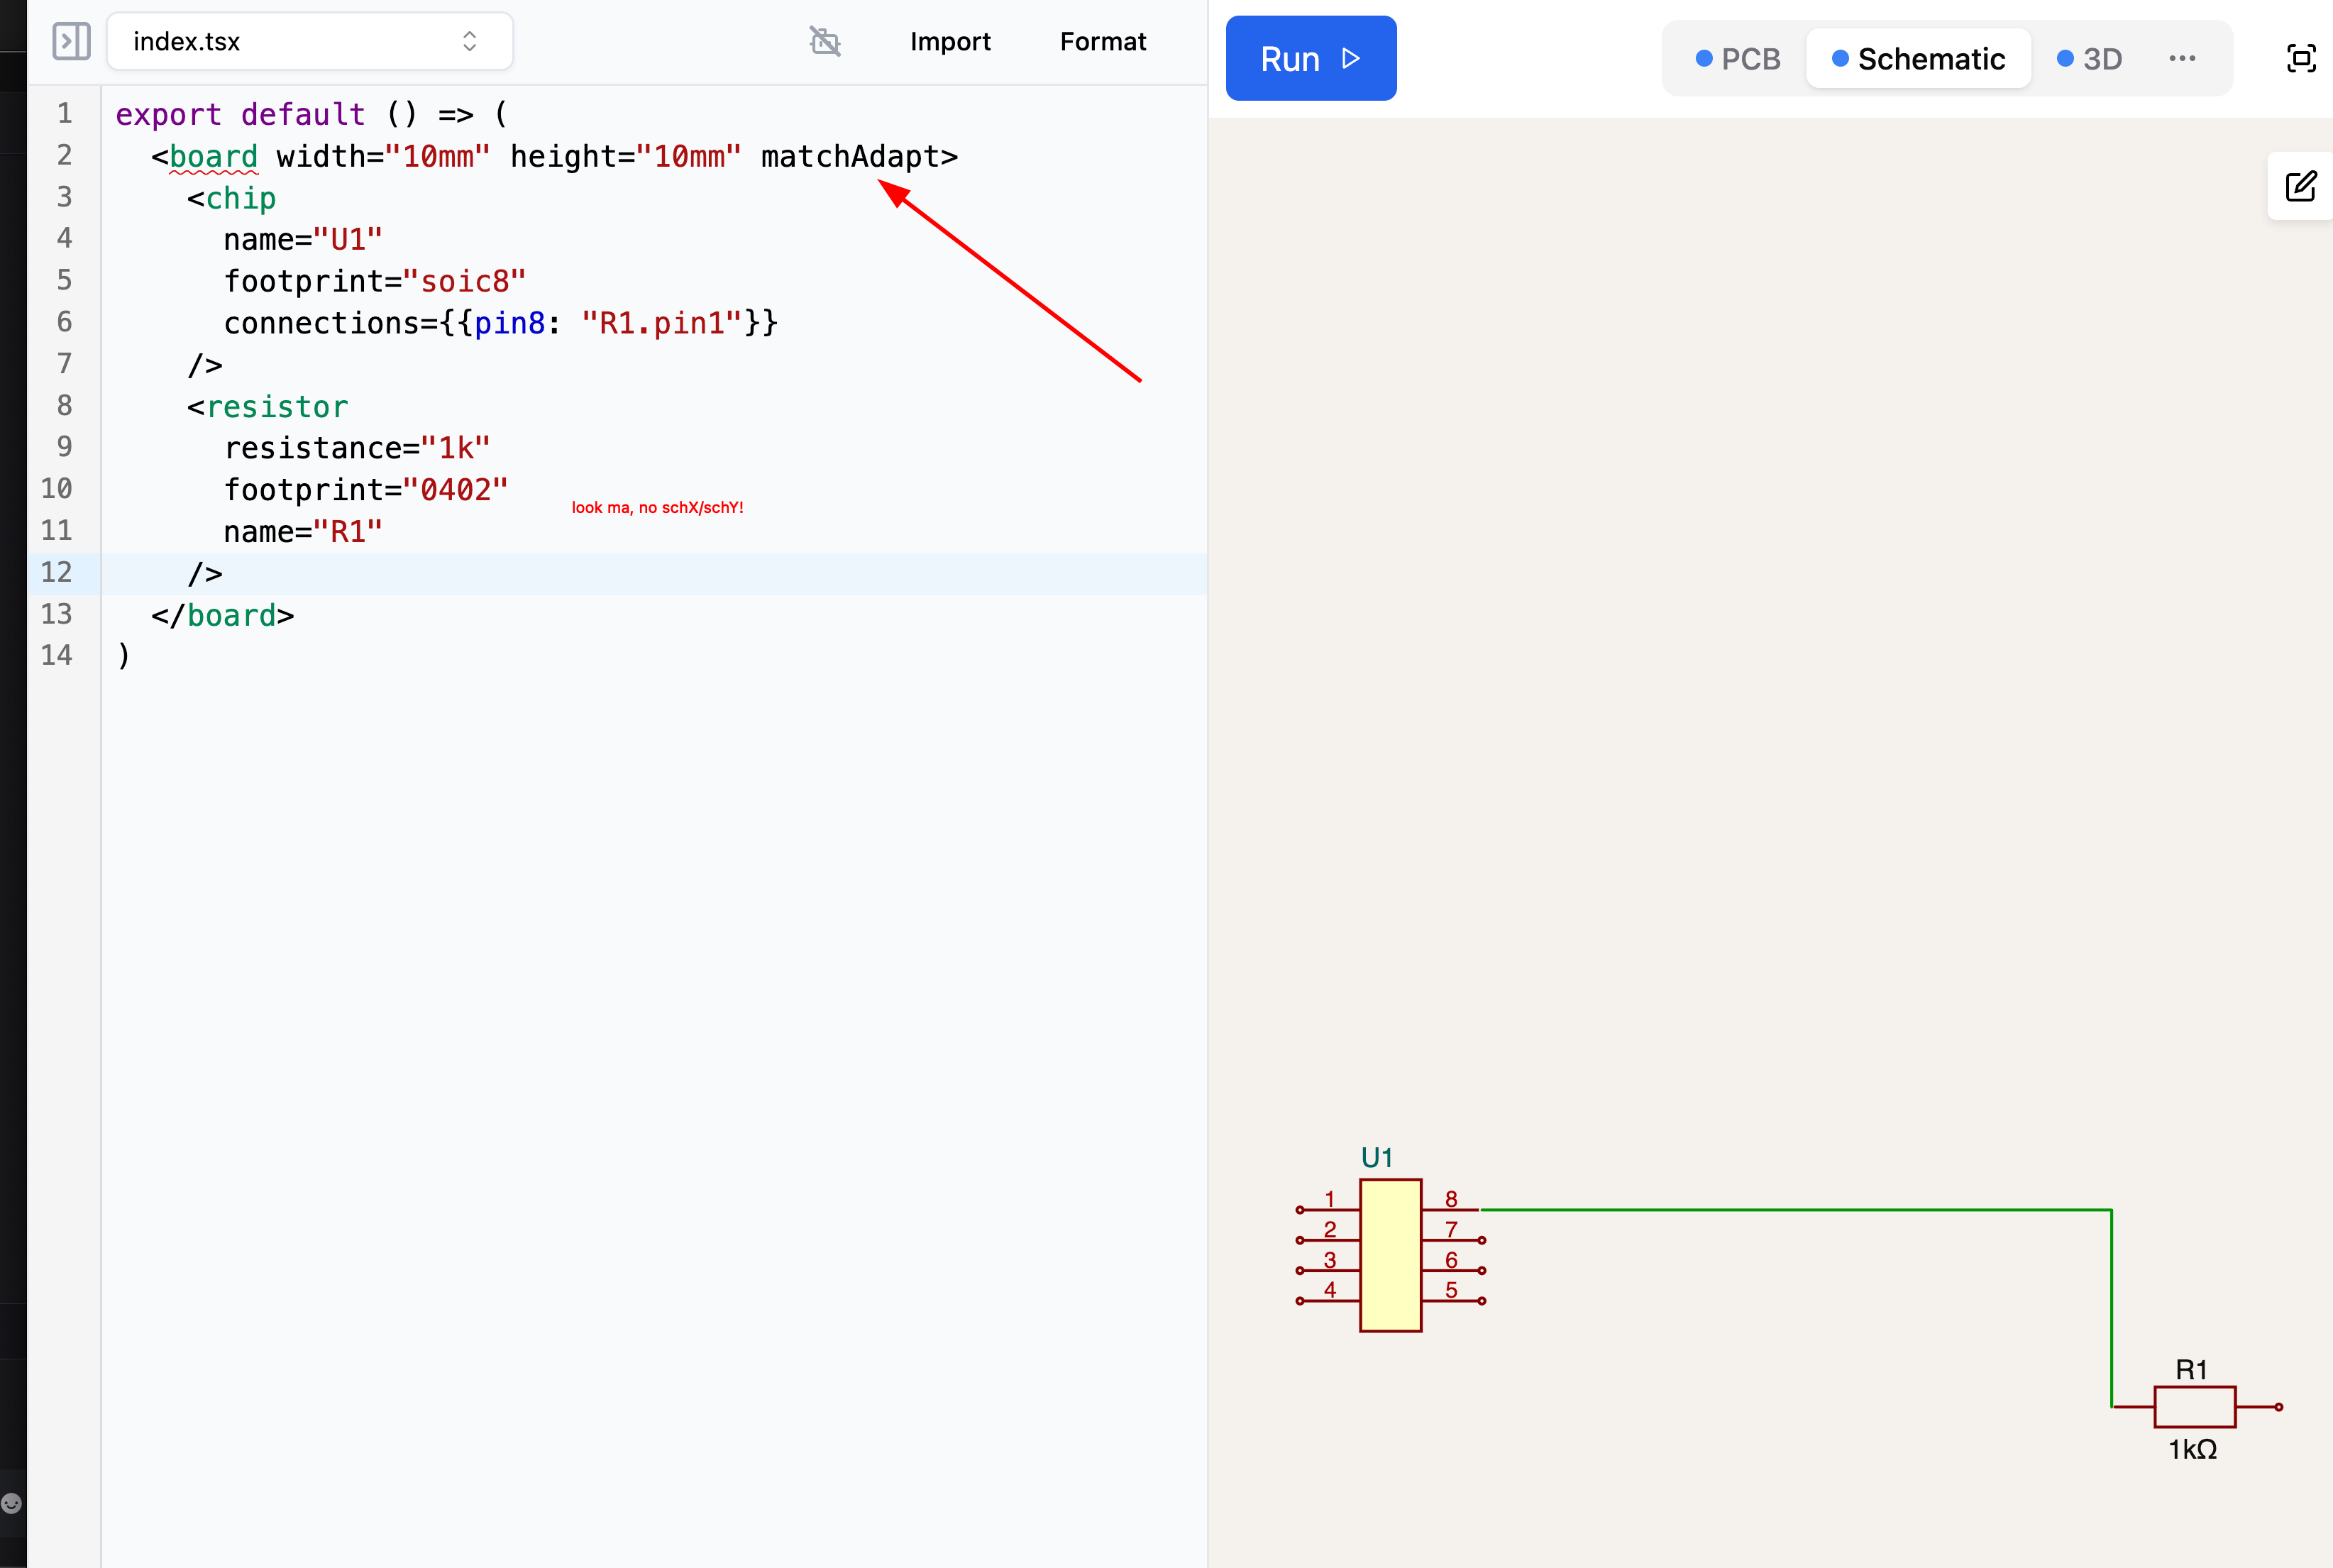Click the disabled bot icon in the toolbar
This screenshot has width=2333, height=1568.
pyautogui.click(x=825, y=41)
